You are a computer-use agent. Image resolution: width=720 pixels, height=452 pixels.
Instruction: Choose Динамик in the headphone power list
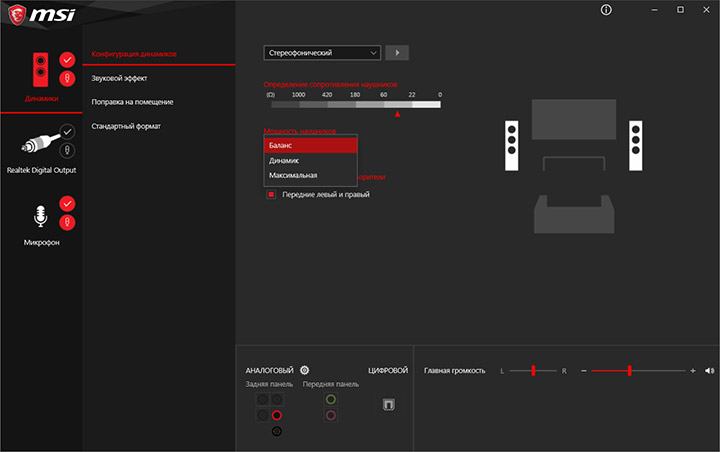310,160
